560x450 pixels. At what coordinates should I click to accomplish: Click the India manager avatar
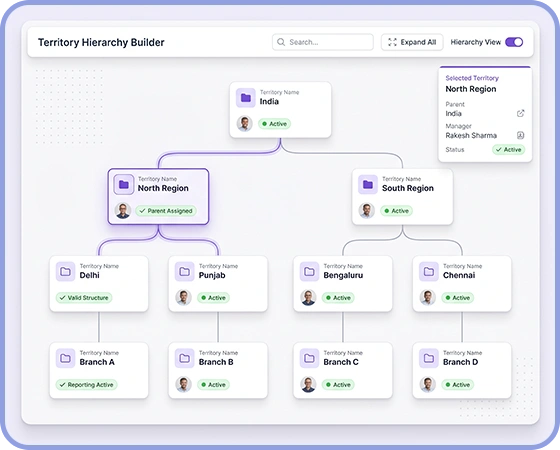pos(245,124)
